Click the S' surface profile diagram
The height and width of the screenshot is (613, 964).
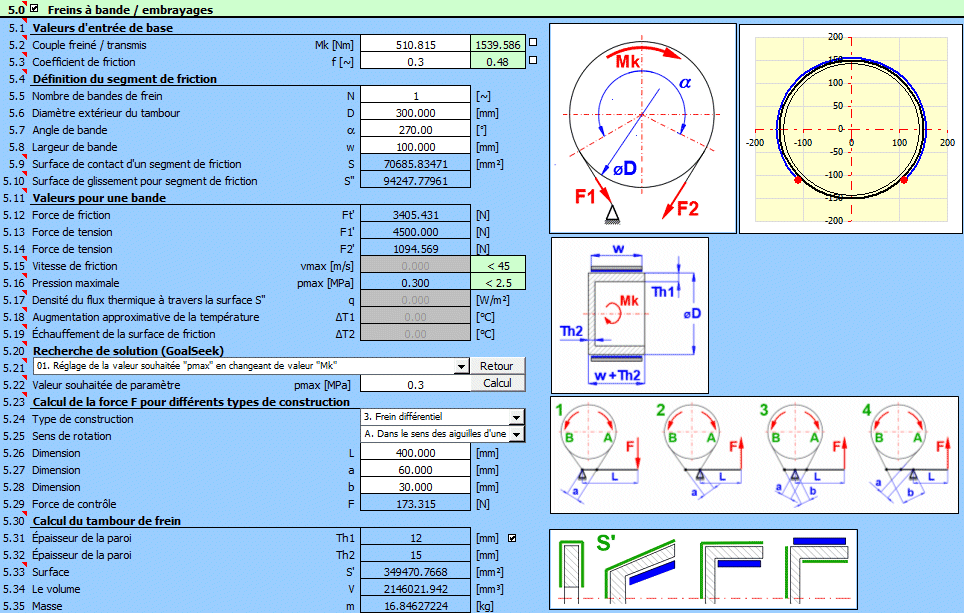pos(703,569)
